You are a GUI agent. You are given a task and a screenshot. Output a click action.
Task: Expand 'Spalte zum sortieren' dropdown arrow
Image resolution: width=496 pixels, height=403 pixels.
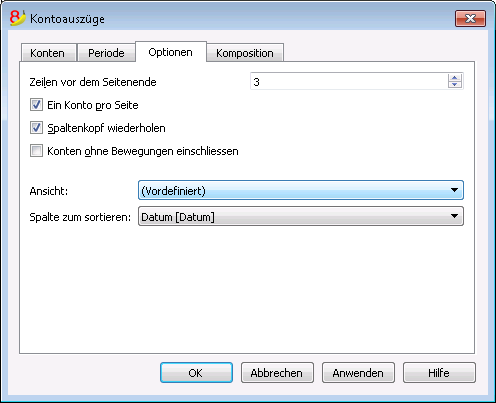[x=454, y=216]
